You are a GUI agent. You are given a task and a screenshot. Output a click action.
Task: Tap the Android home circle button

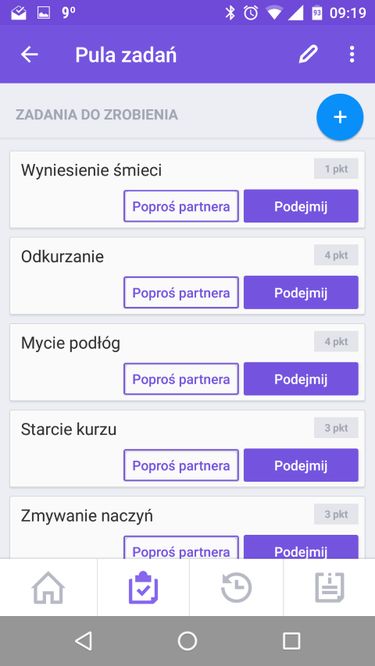[x=187, y=641]
